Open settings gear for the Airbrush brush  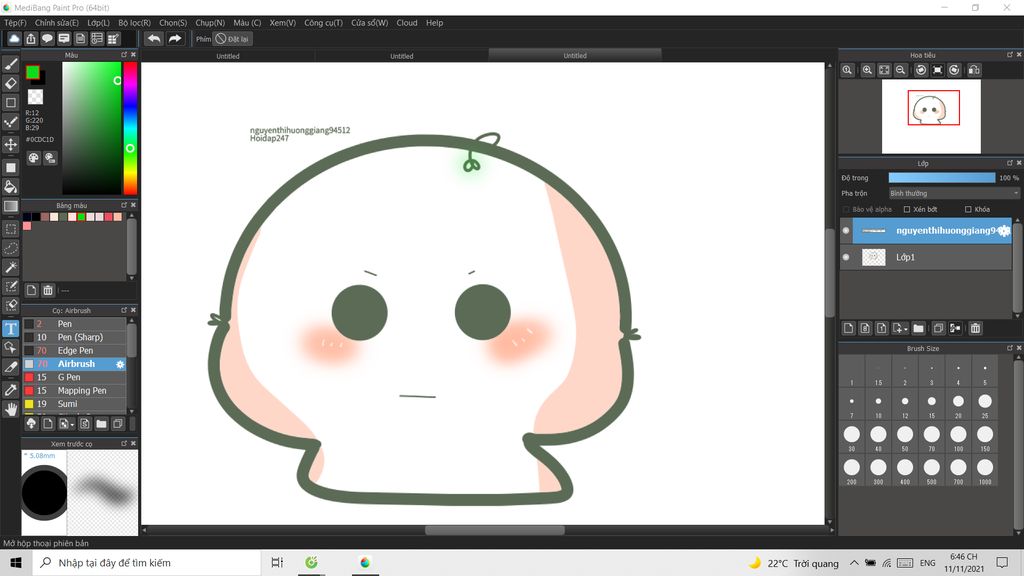[120, 364]
